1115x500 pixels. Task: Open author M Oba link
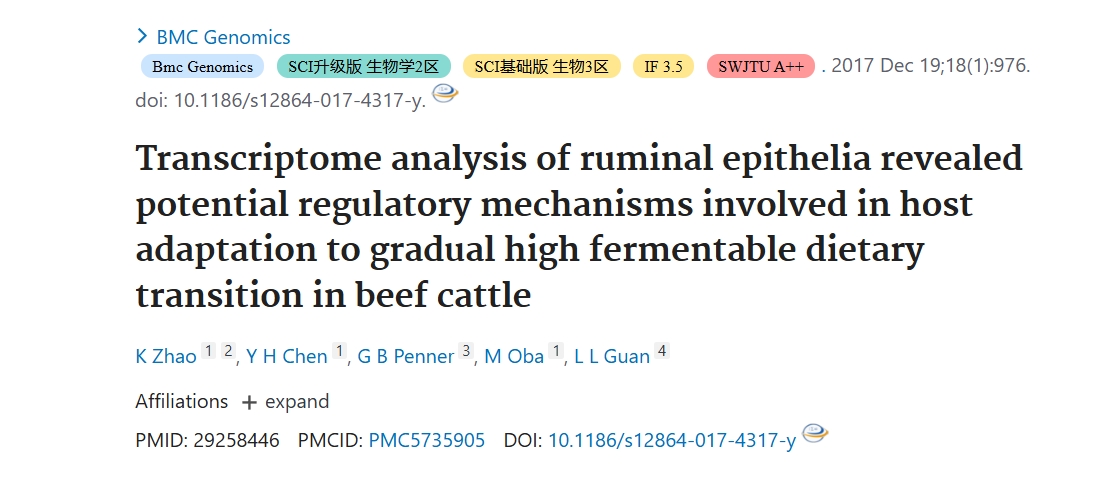[x=514, y=356]
